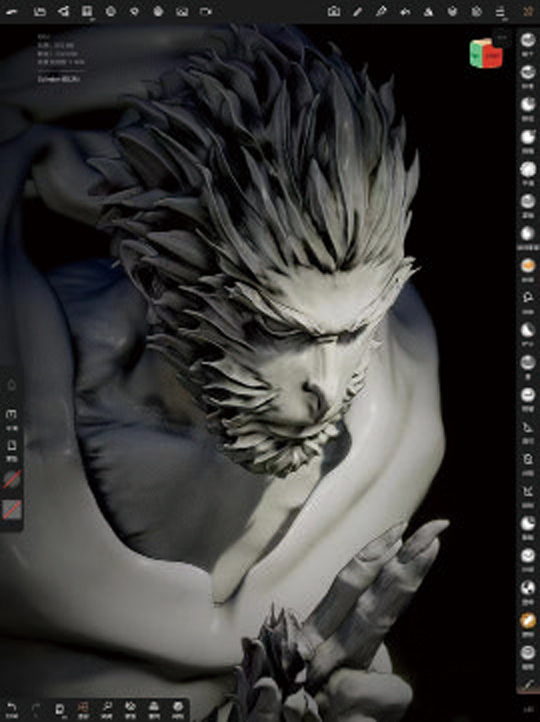This screenshot has height=722, width=540.
Task: Toggle the disabled circle falloff with red slash
Action: click(12, 479)
